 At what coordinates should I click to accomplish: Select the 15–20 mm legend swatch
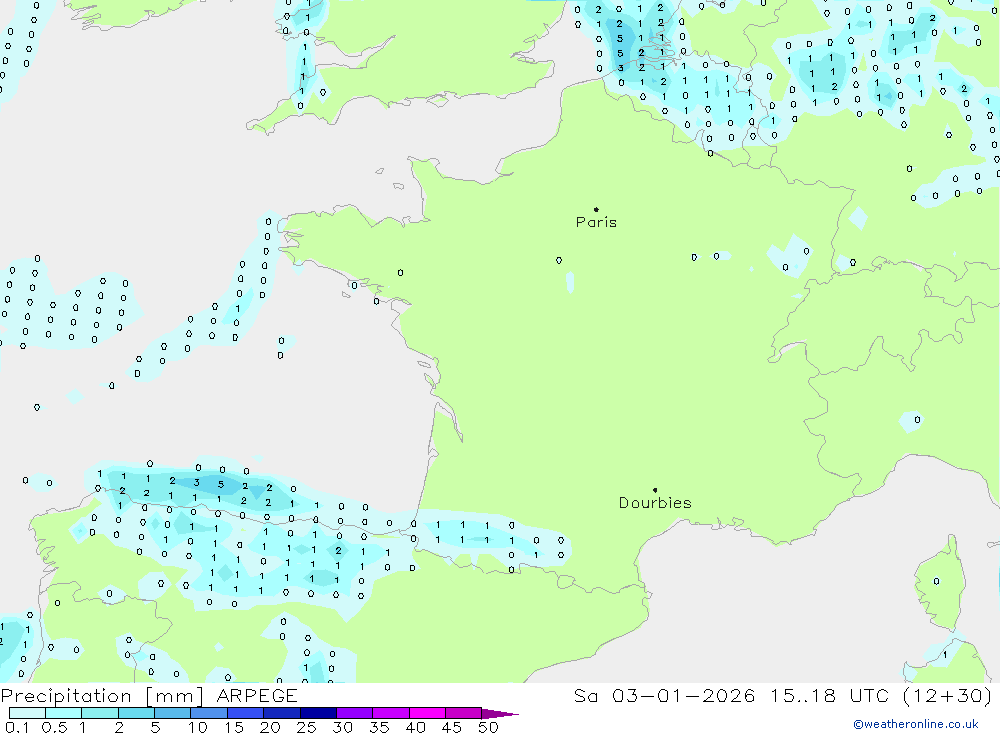tap(246, 713)
